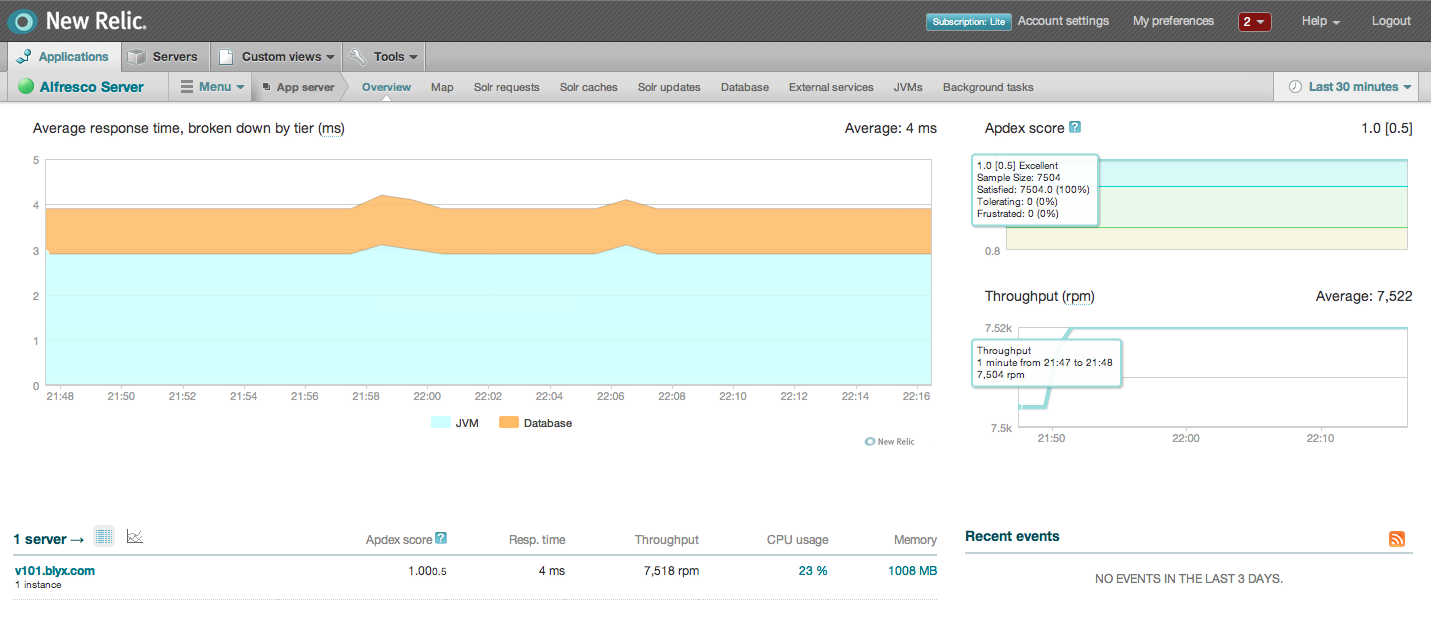Select the Overview tab
Image resolution: width=1431 pixels, height=629 pixels.
386,87
